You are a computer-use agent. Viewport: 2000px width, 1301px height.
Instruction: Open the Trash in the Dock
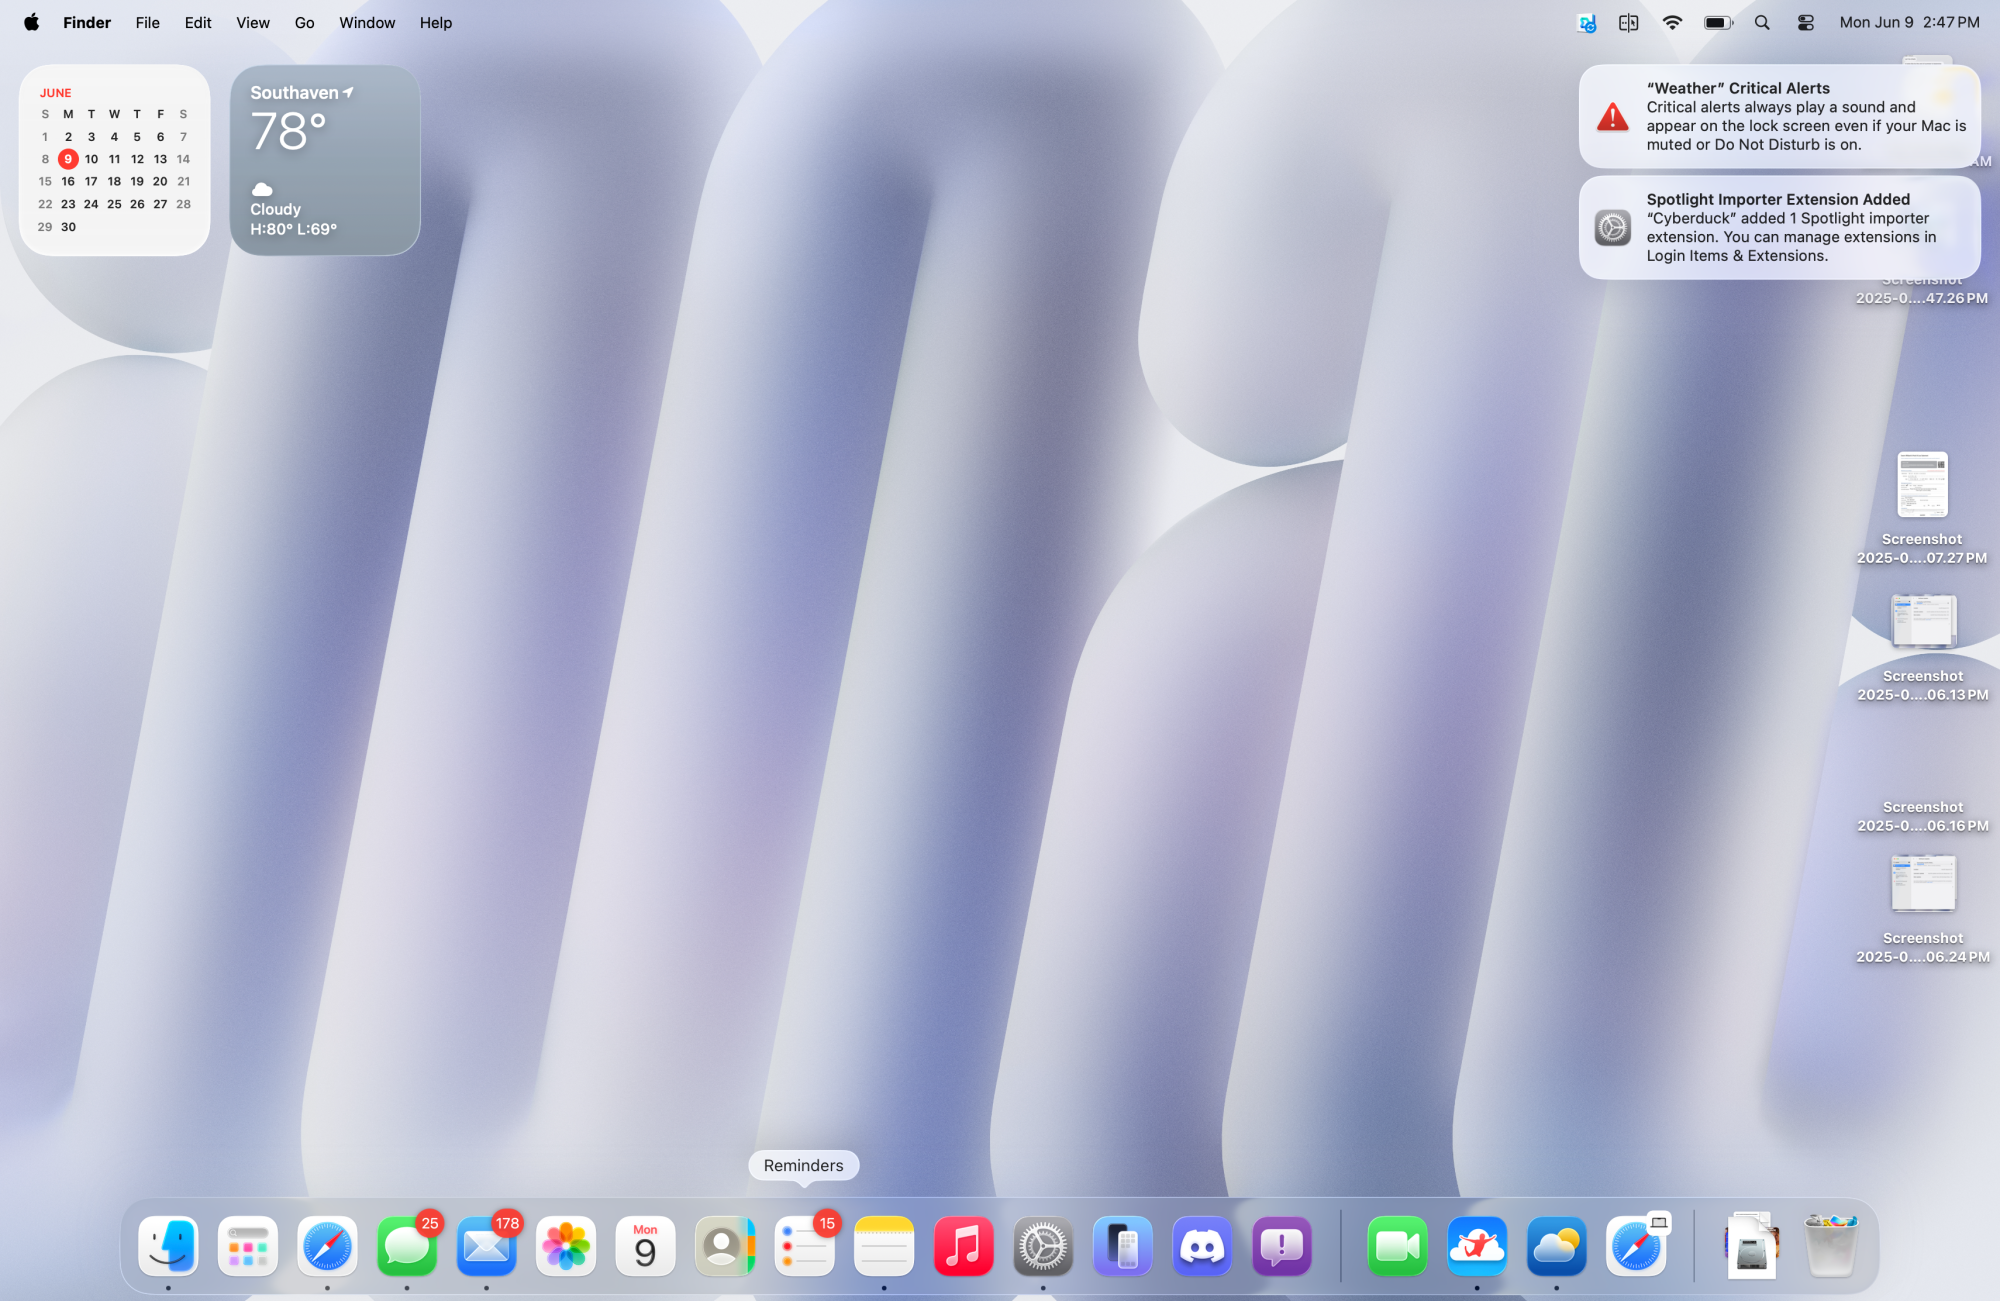1830,1246
